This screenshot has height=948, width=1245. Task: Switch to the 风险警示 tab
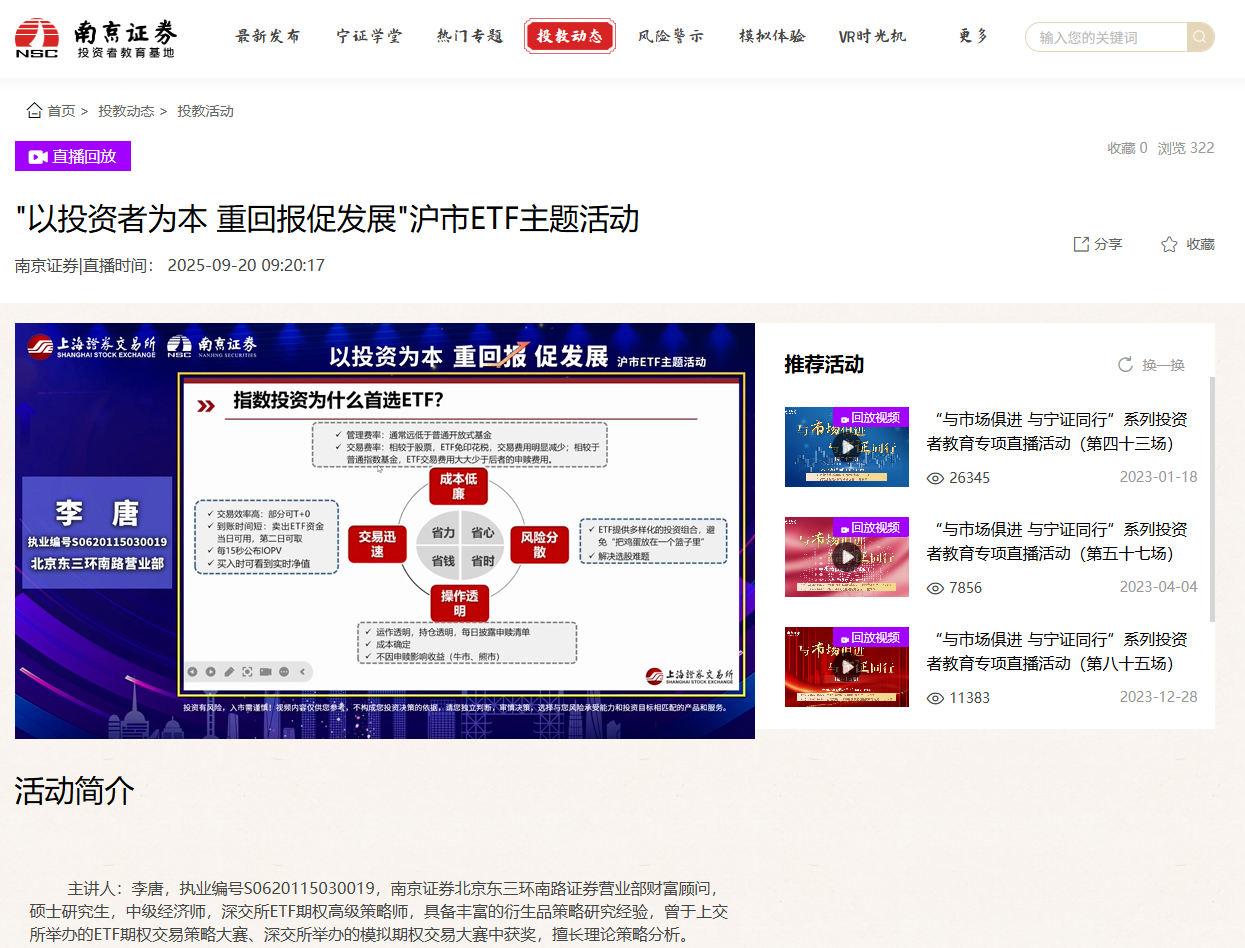tap(670, 37)
